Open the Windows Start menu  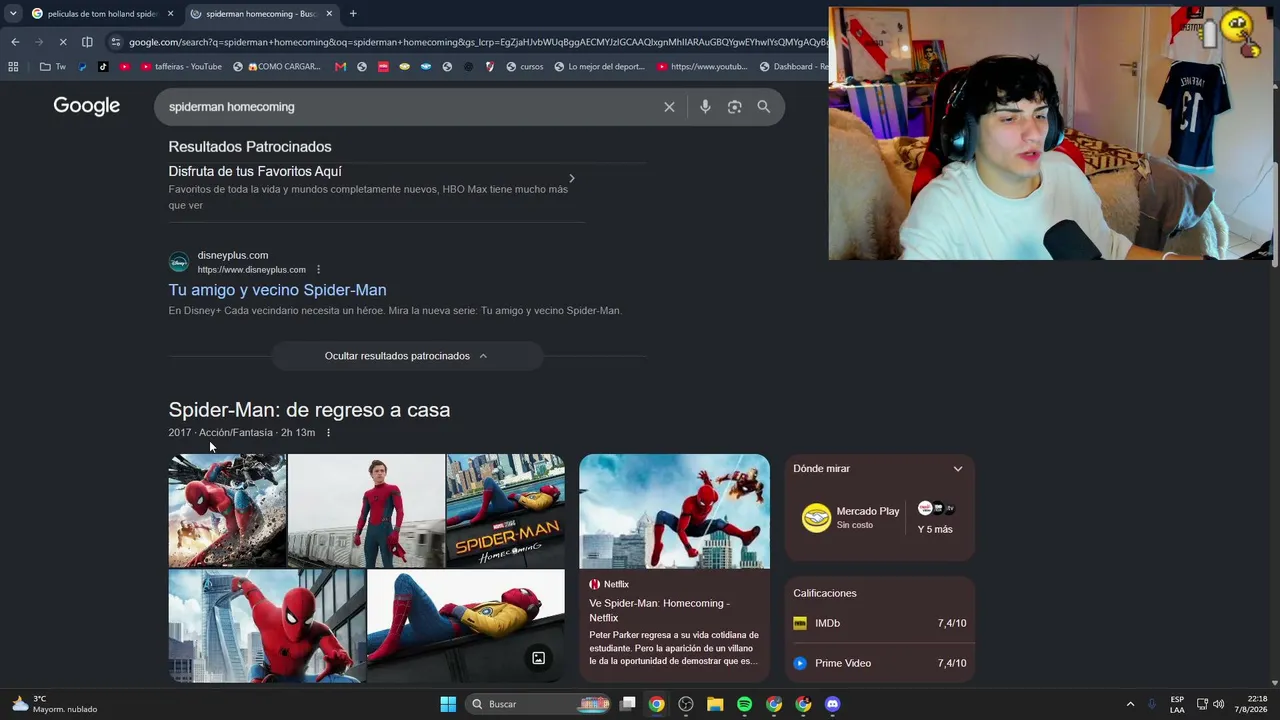pos(448,704)
